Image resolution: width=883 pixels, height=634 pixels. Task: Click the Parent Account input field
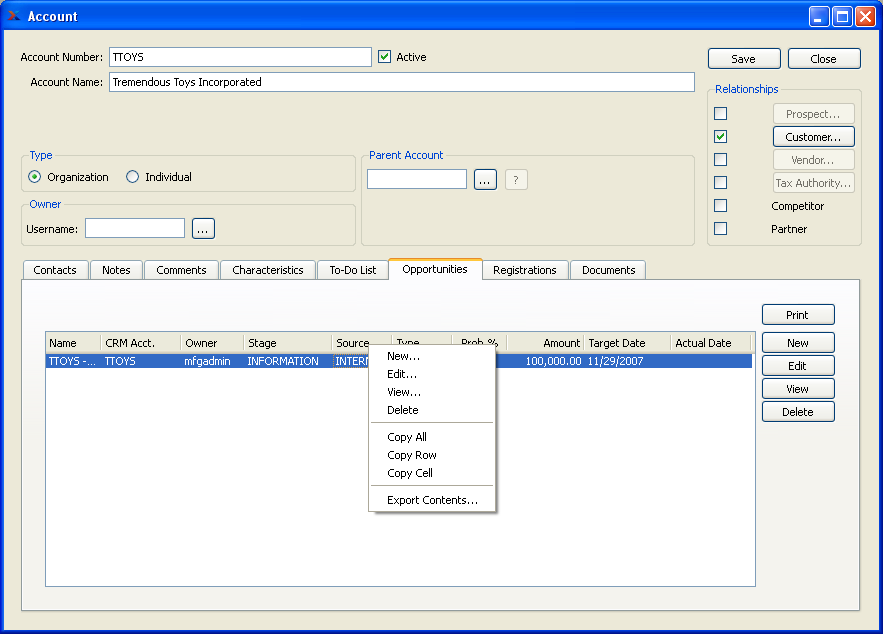point(417,180)
